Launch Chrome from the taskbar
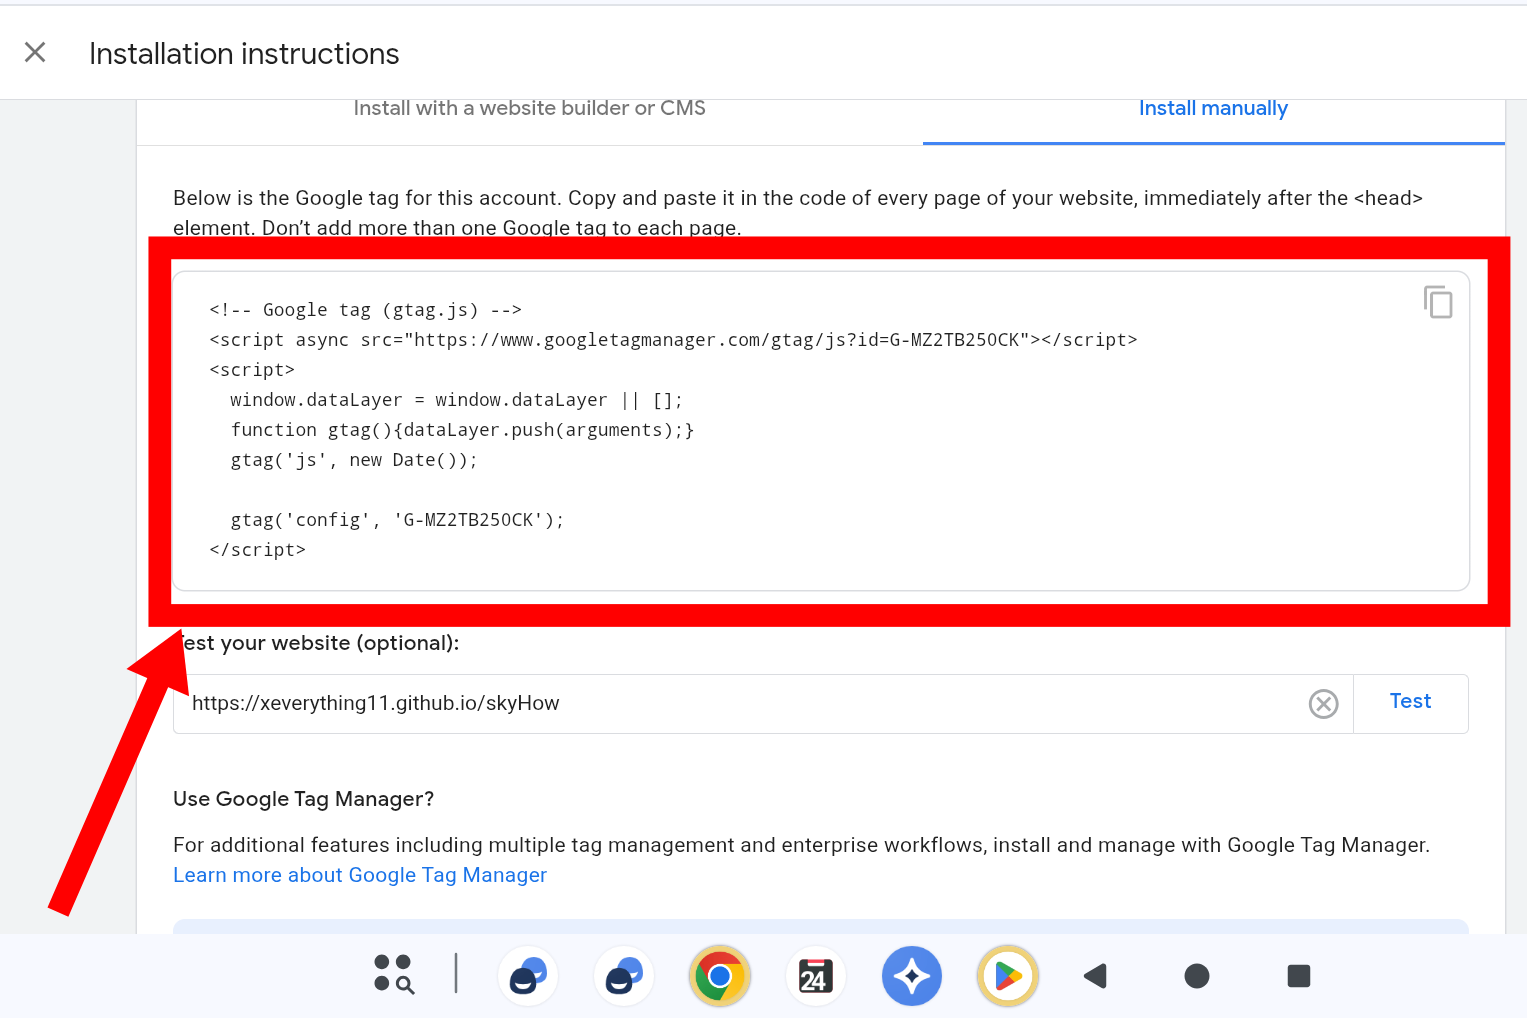 click(x=719, y=976)
